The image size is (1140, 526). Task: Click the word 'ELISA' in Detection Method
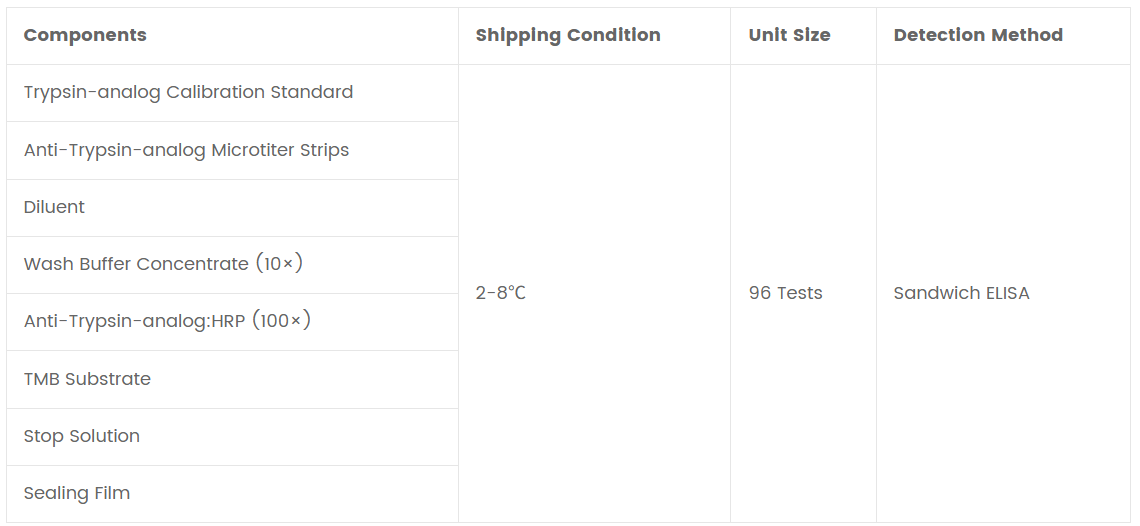coord(1004,293)
